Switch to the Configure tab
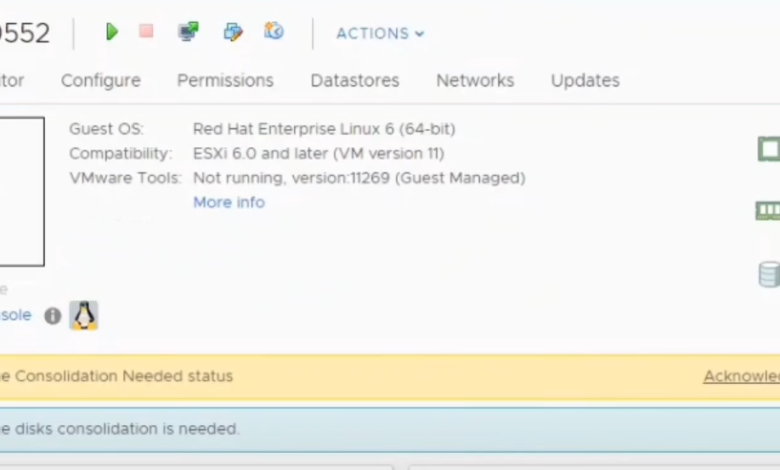 [x=101, y=80]
